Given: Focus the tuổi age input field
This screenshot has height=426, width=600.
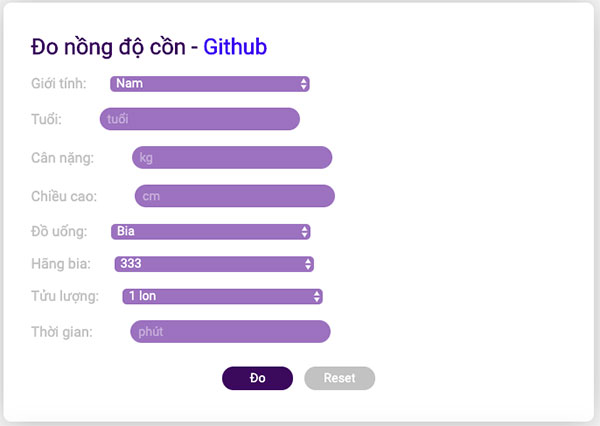Looking at the screenshot, I should pyautogui.click(x=199, y=119).
